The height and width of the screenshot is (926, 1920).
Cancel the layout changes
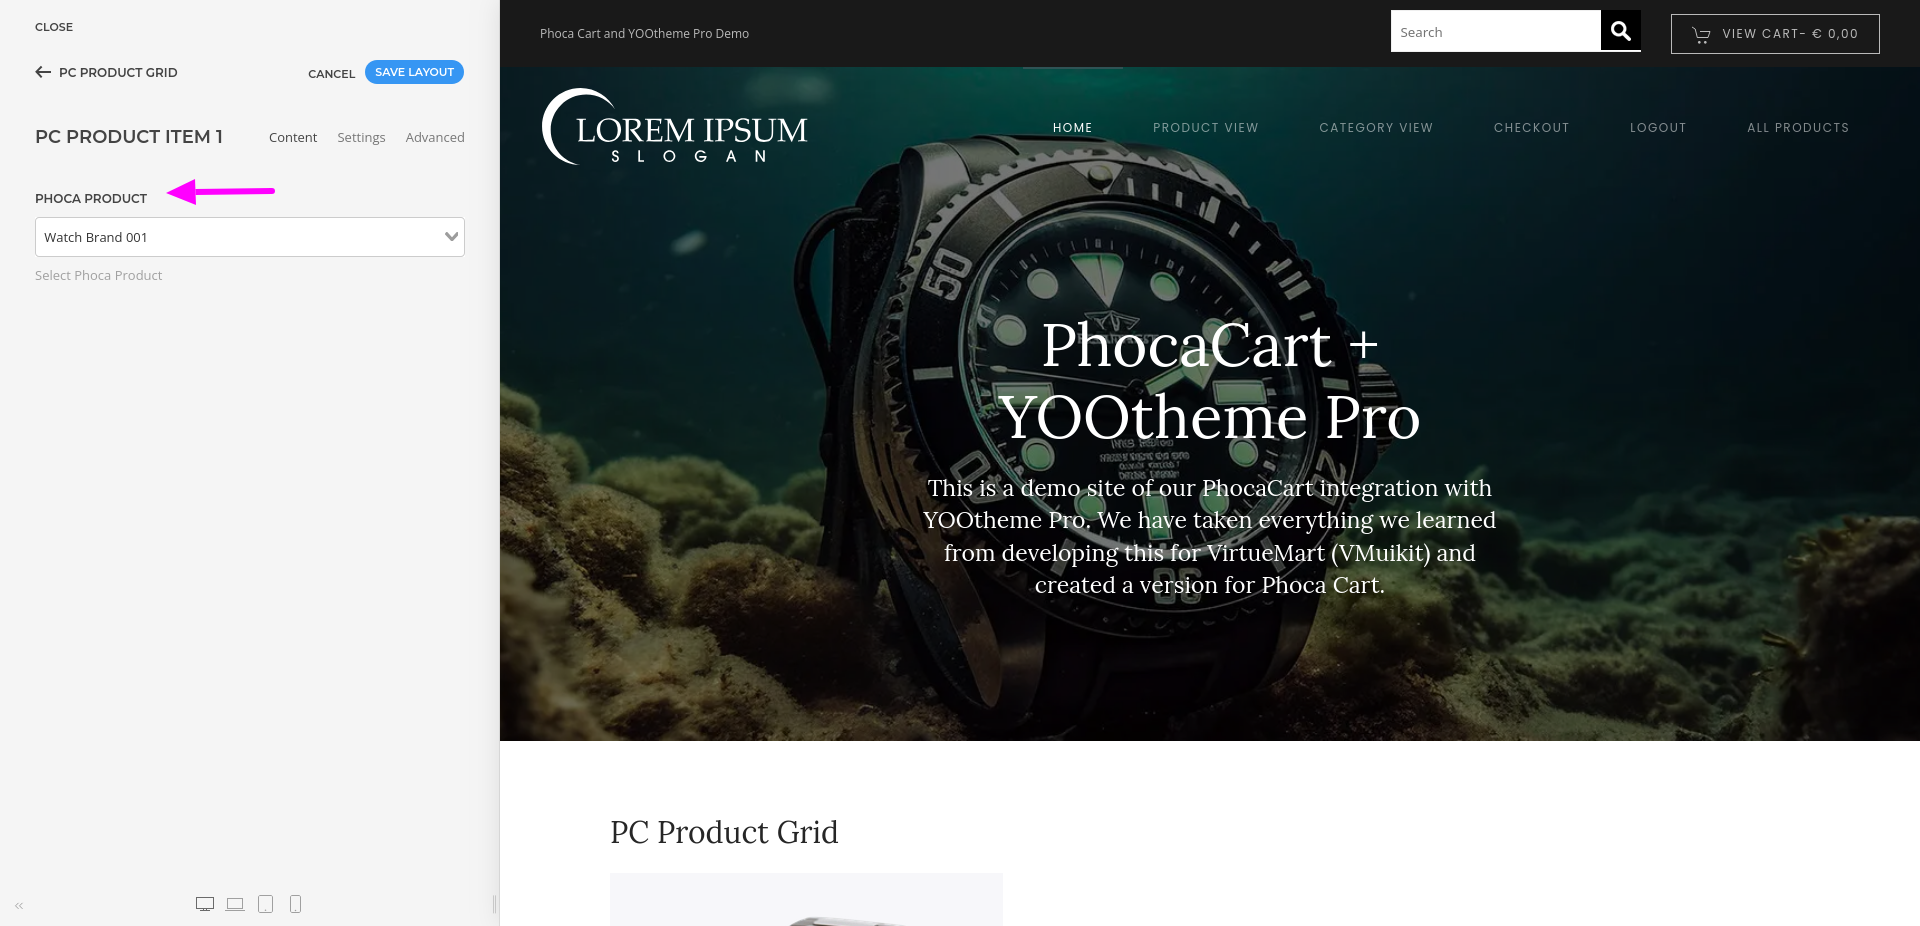click(331, 74)
